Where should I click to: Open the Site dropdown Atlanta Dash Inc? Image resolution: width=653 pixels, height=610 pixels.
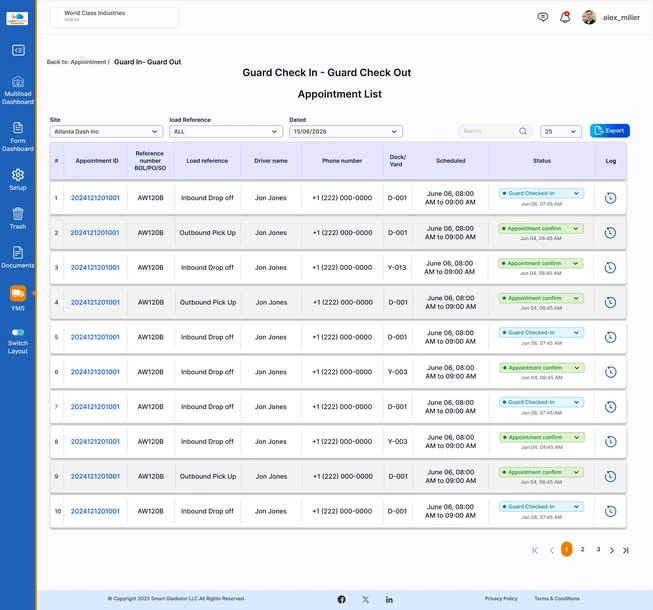(106, 132)
